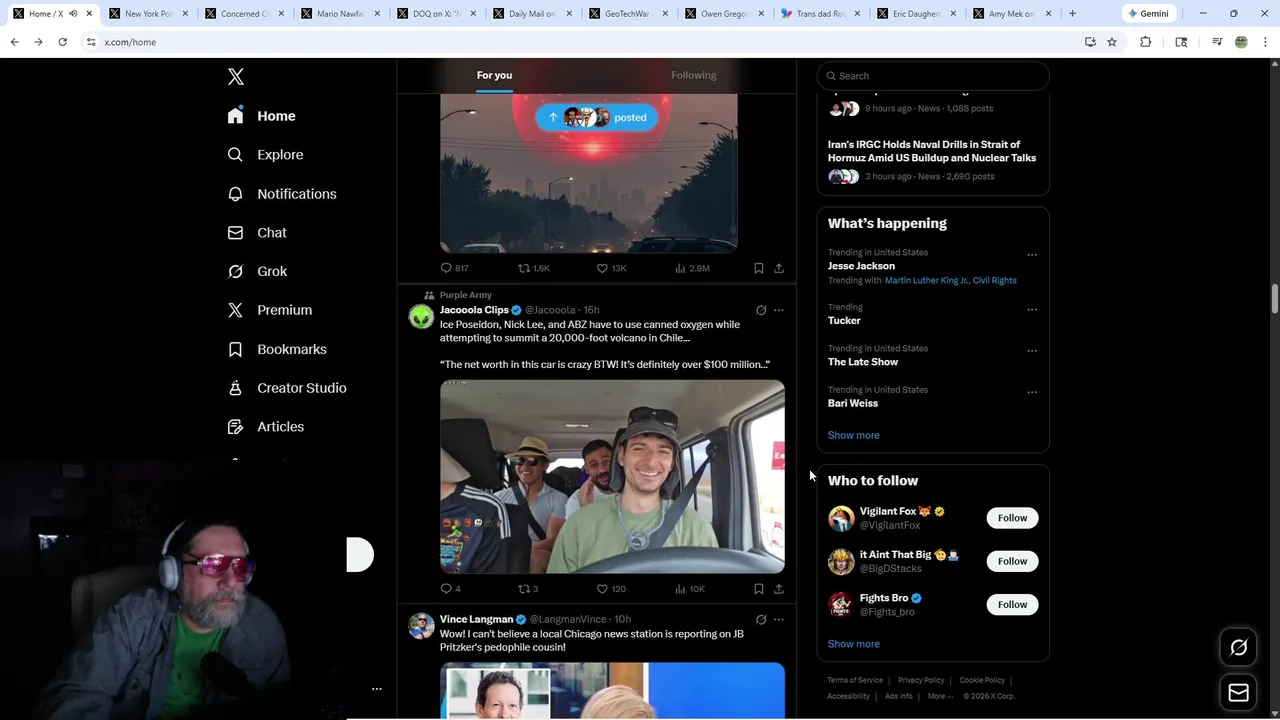Open more options on Vince Langman post
The image size is (1280, 720).
coord(779,619)
